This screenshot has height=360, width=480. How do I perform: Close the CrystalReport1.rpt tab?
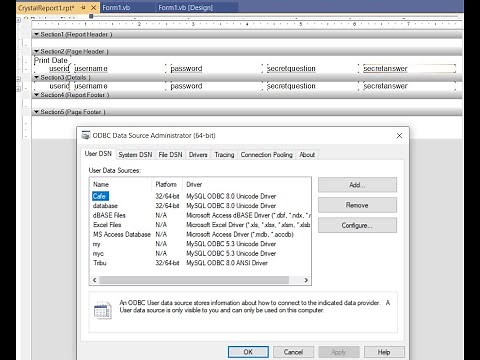click(x=94, y=7)
